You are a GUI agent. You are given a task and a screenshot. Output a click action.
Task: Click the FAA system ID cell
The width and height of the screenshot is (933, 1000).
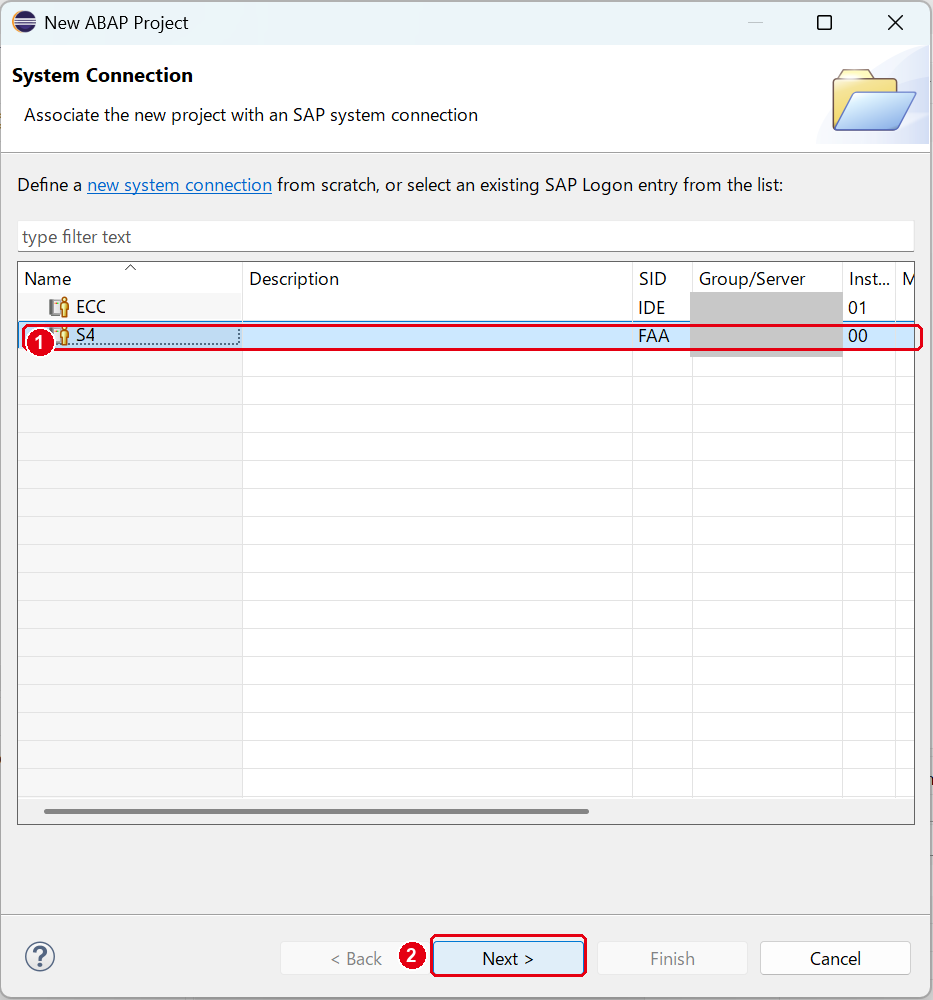click(x=654, y=336)
